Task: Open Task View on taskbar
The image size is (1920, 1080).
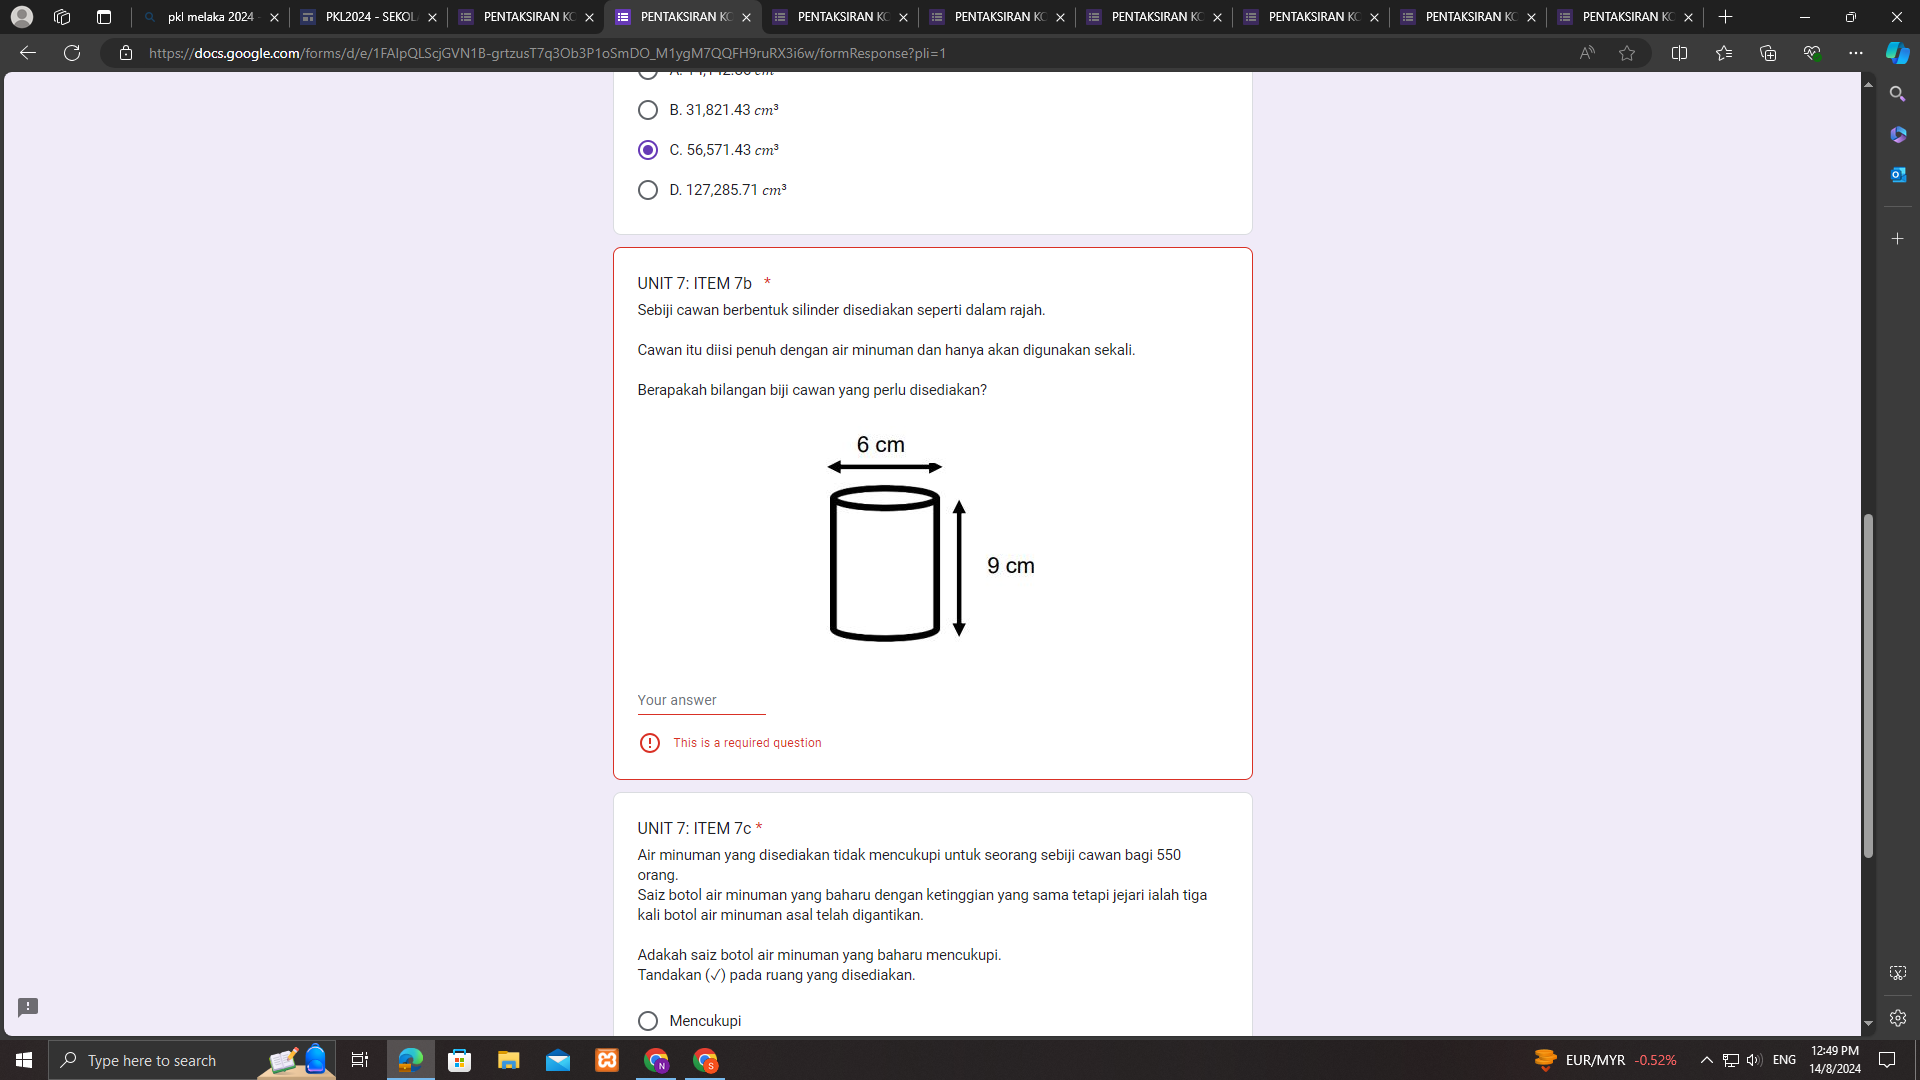Action: (x=360, y=1060)
